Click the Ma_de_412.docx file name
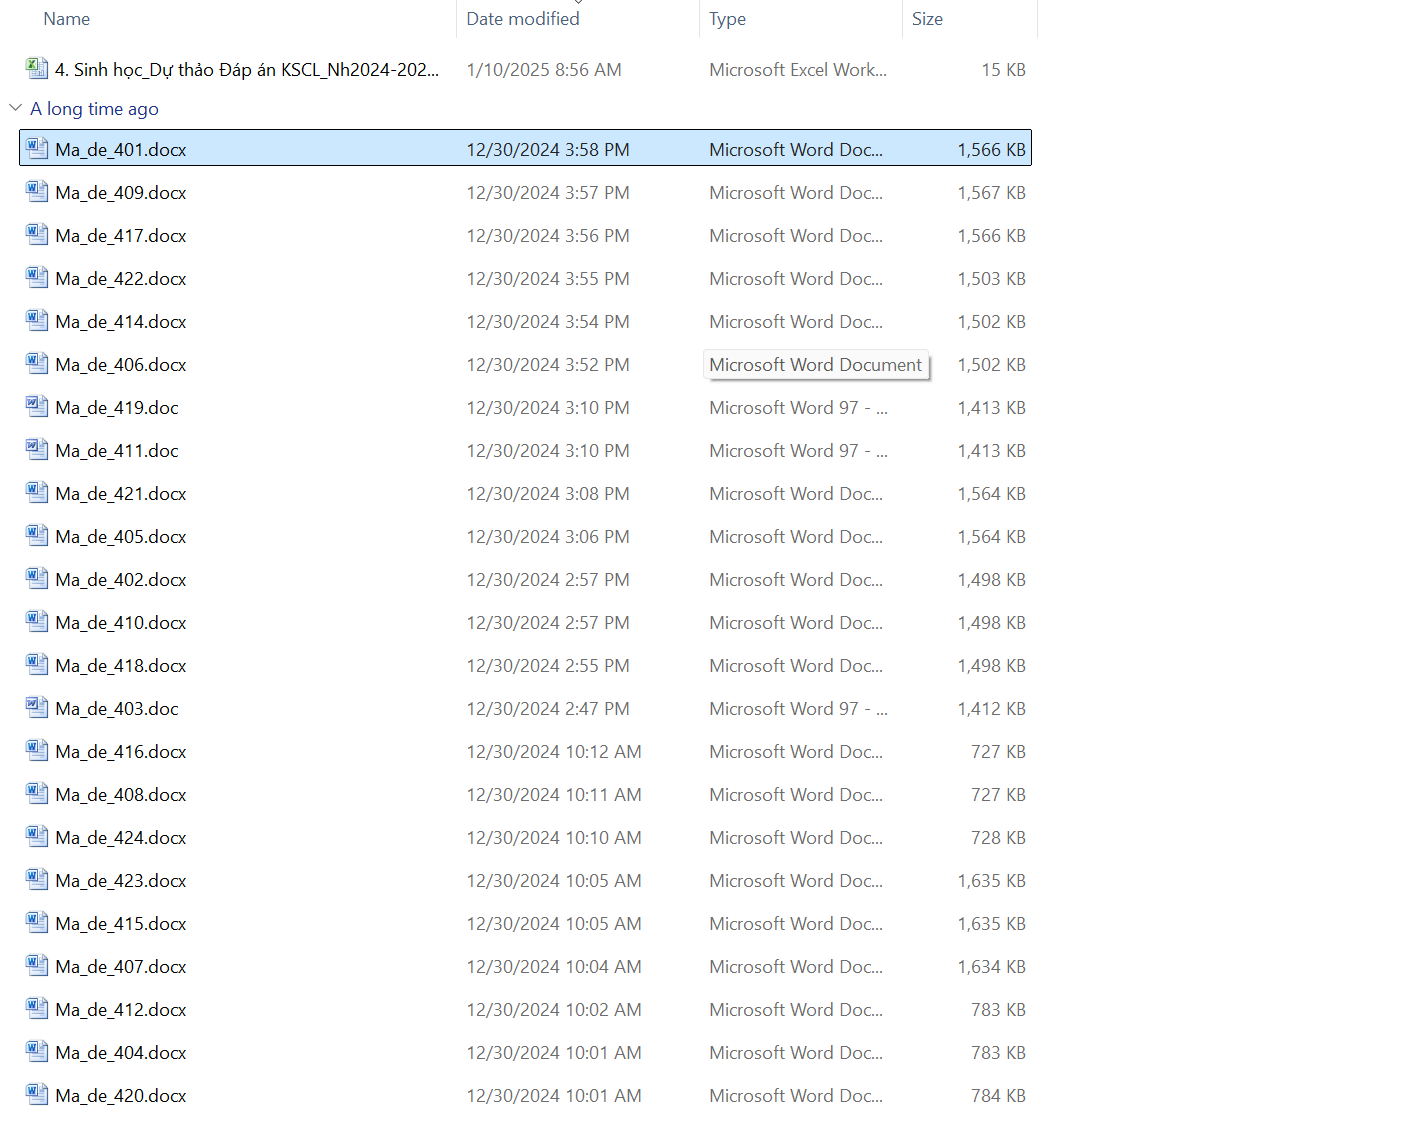Screen dimensions: 1422x1125 pyautogui.click(x=121, y=1010)
